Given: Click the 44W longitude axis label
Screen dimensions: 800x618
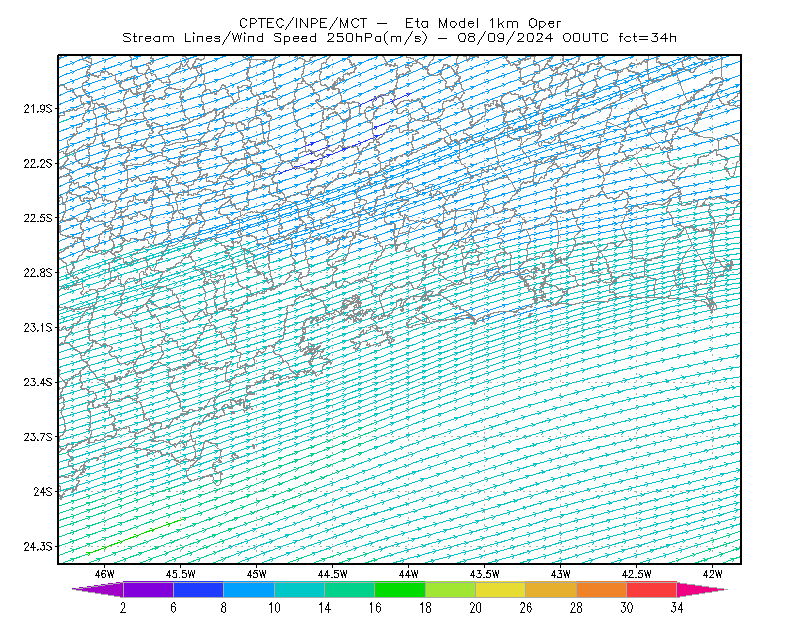Looking at the screenshot, I should coord(409,574).
